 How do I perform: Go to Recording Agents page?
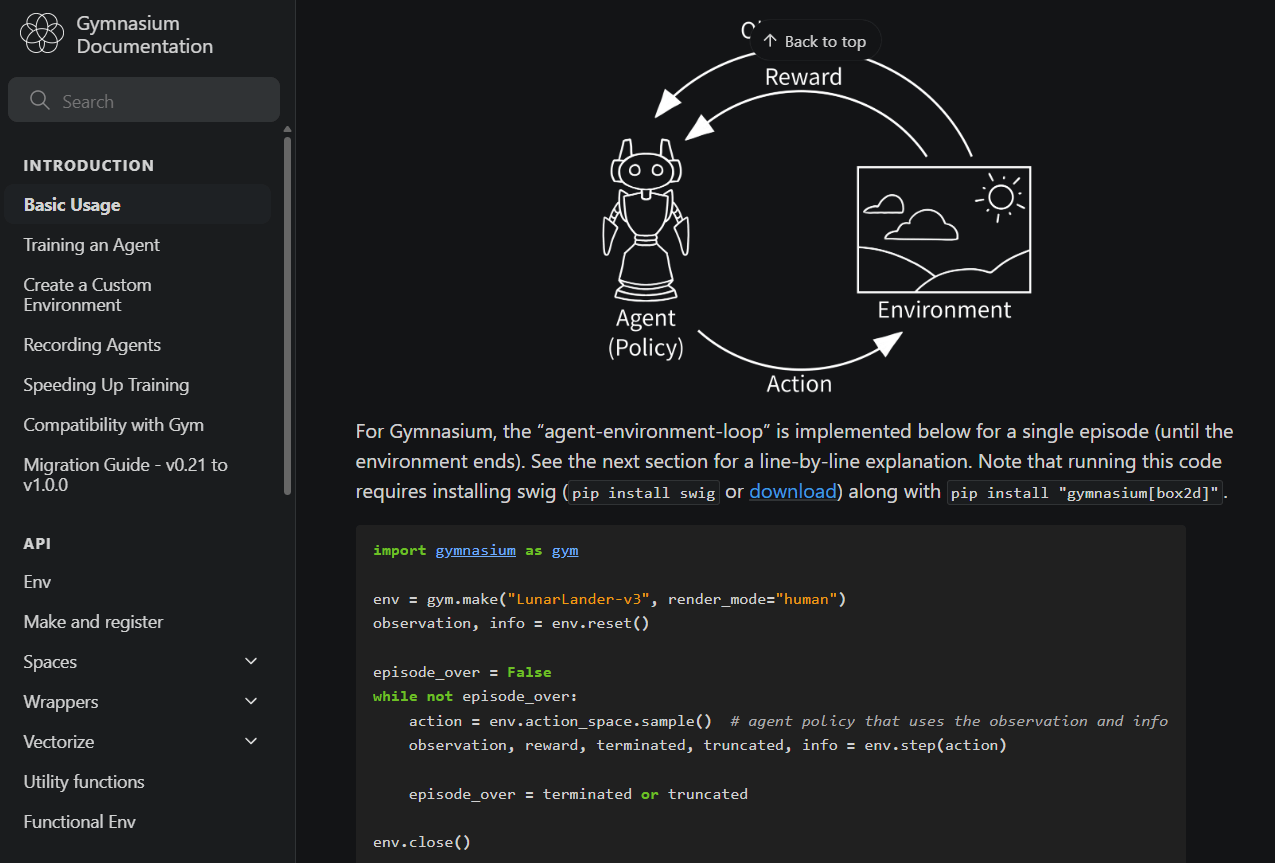click(x=92, y=345)
